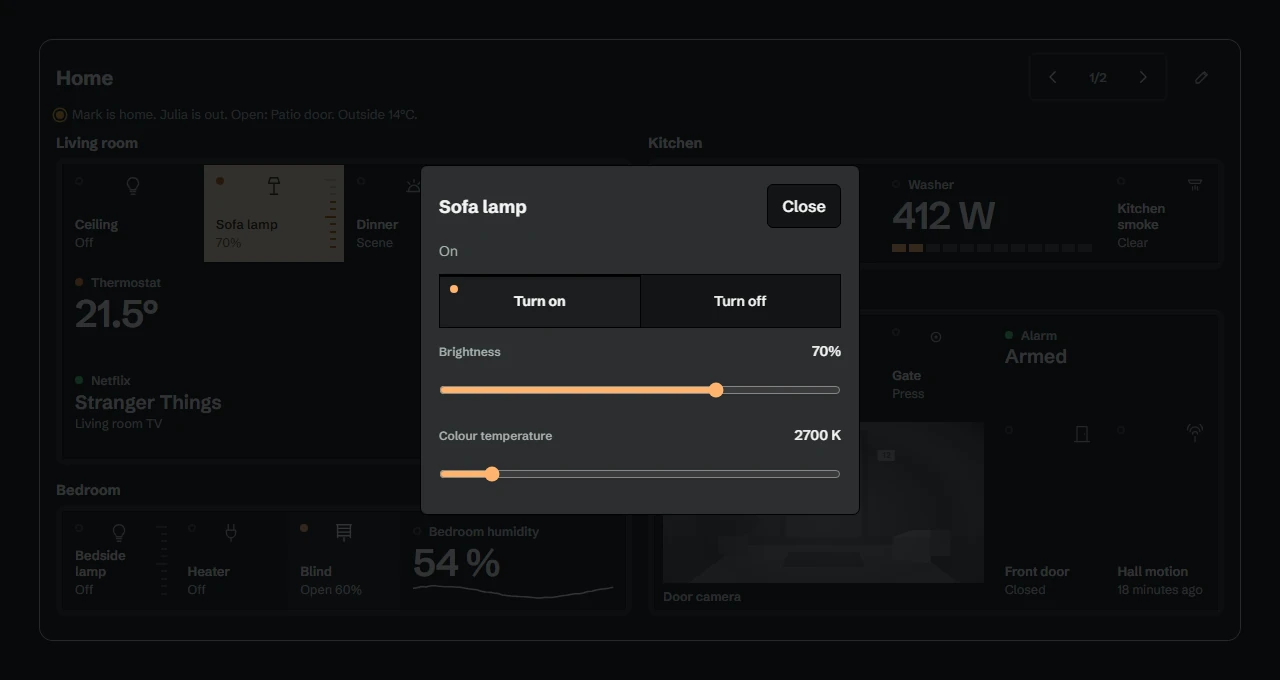Click the Stranger Things media title
Image resolution: width=1280 pixels, height=680 pixels.
pyautogui.click(x=148, y=403)
